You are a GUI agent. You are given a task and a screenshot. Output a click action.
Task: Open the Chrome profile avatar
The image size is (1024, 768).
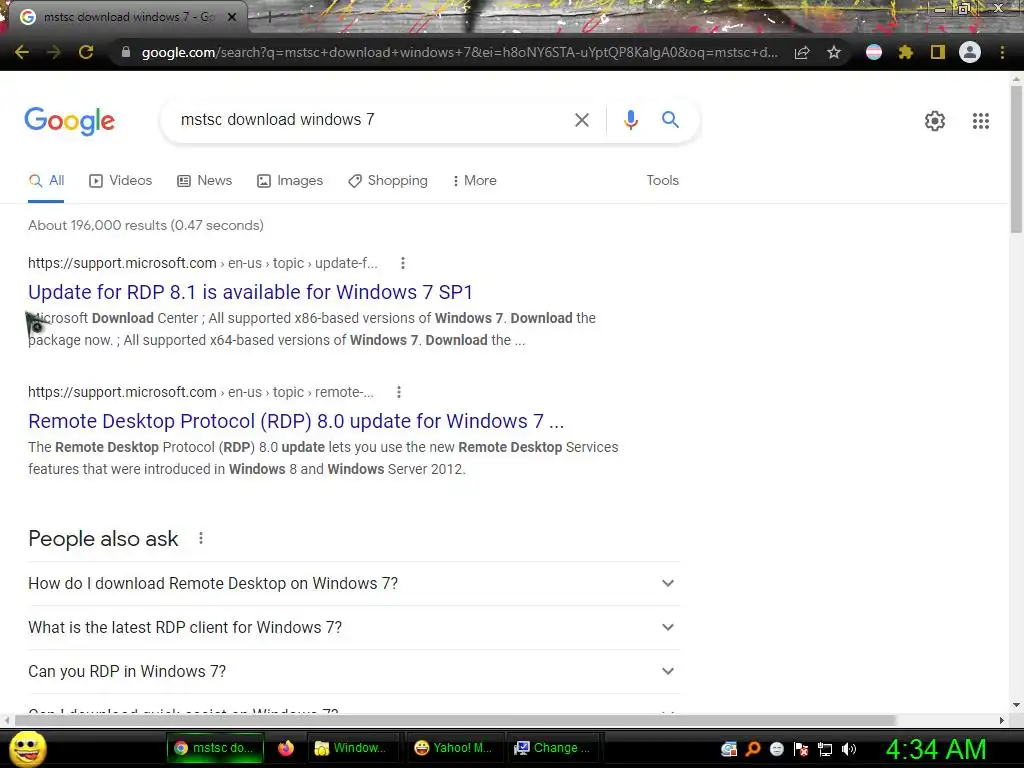click(x=970, y=52)
